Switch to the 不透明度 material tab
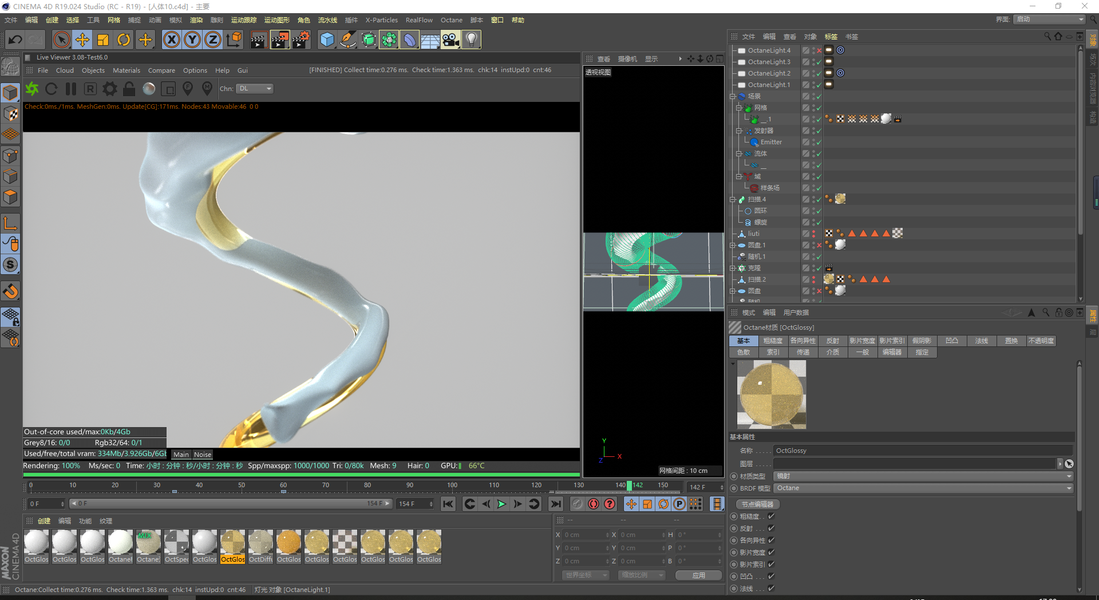The height and width of the screenshot is (600, 1099). [1041, 341]
